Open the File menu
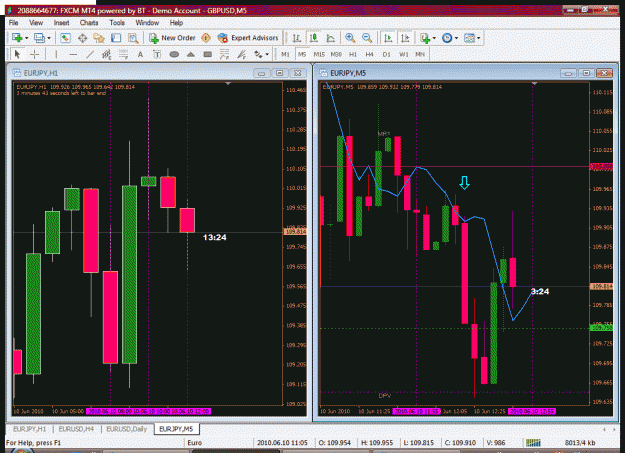The image size is (625, 453). tap(14, 23)
